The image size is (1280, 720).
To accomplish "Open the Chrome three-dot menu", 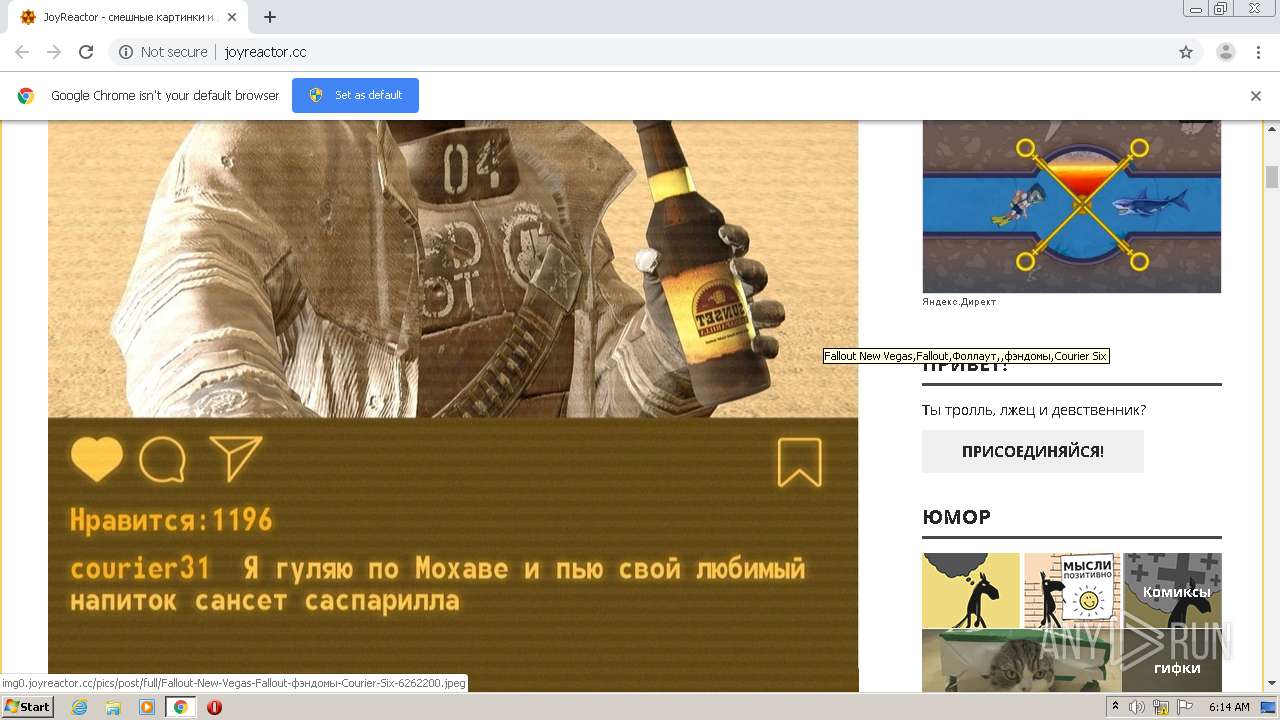I will (1258, 52).
